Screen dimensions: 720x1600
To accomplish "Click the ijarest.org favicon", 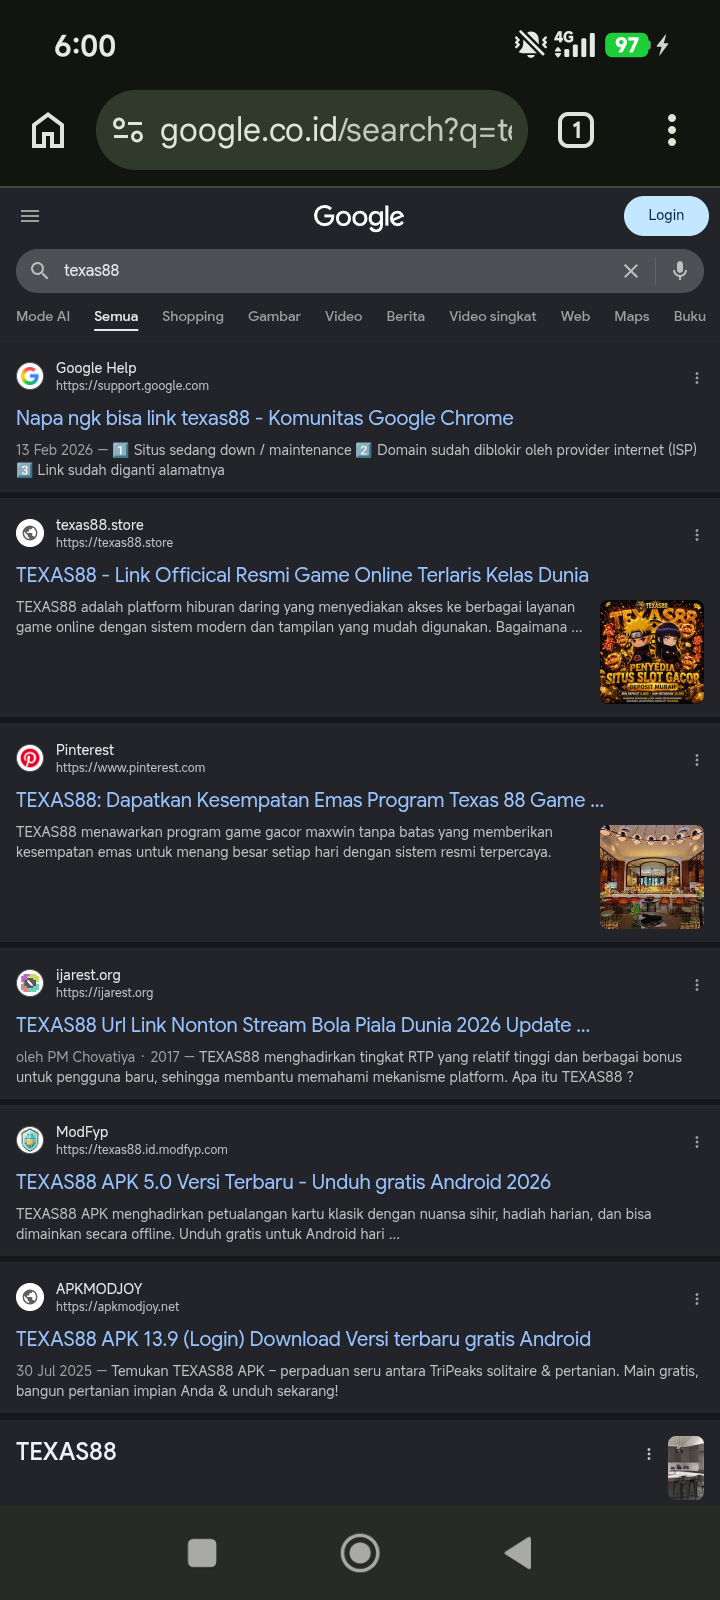I will click(30, 983).
